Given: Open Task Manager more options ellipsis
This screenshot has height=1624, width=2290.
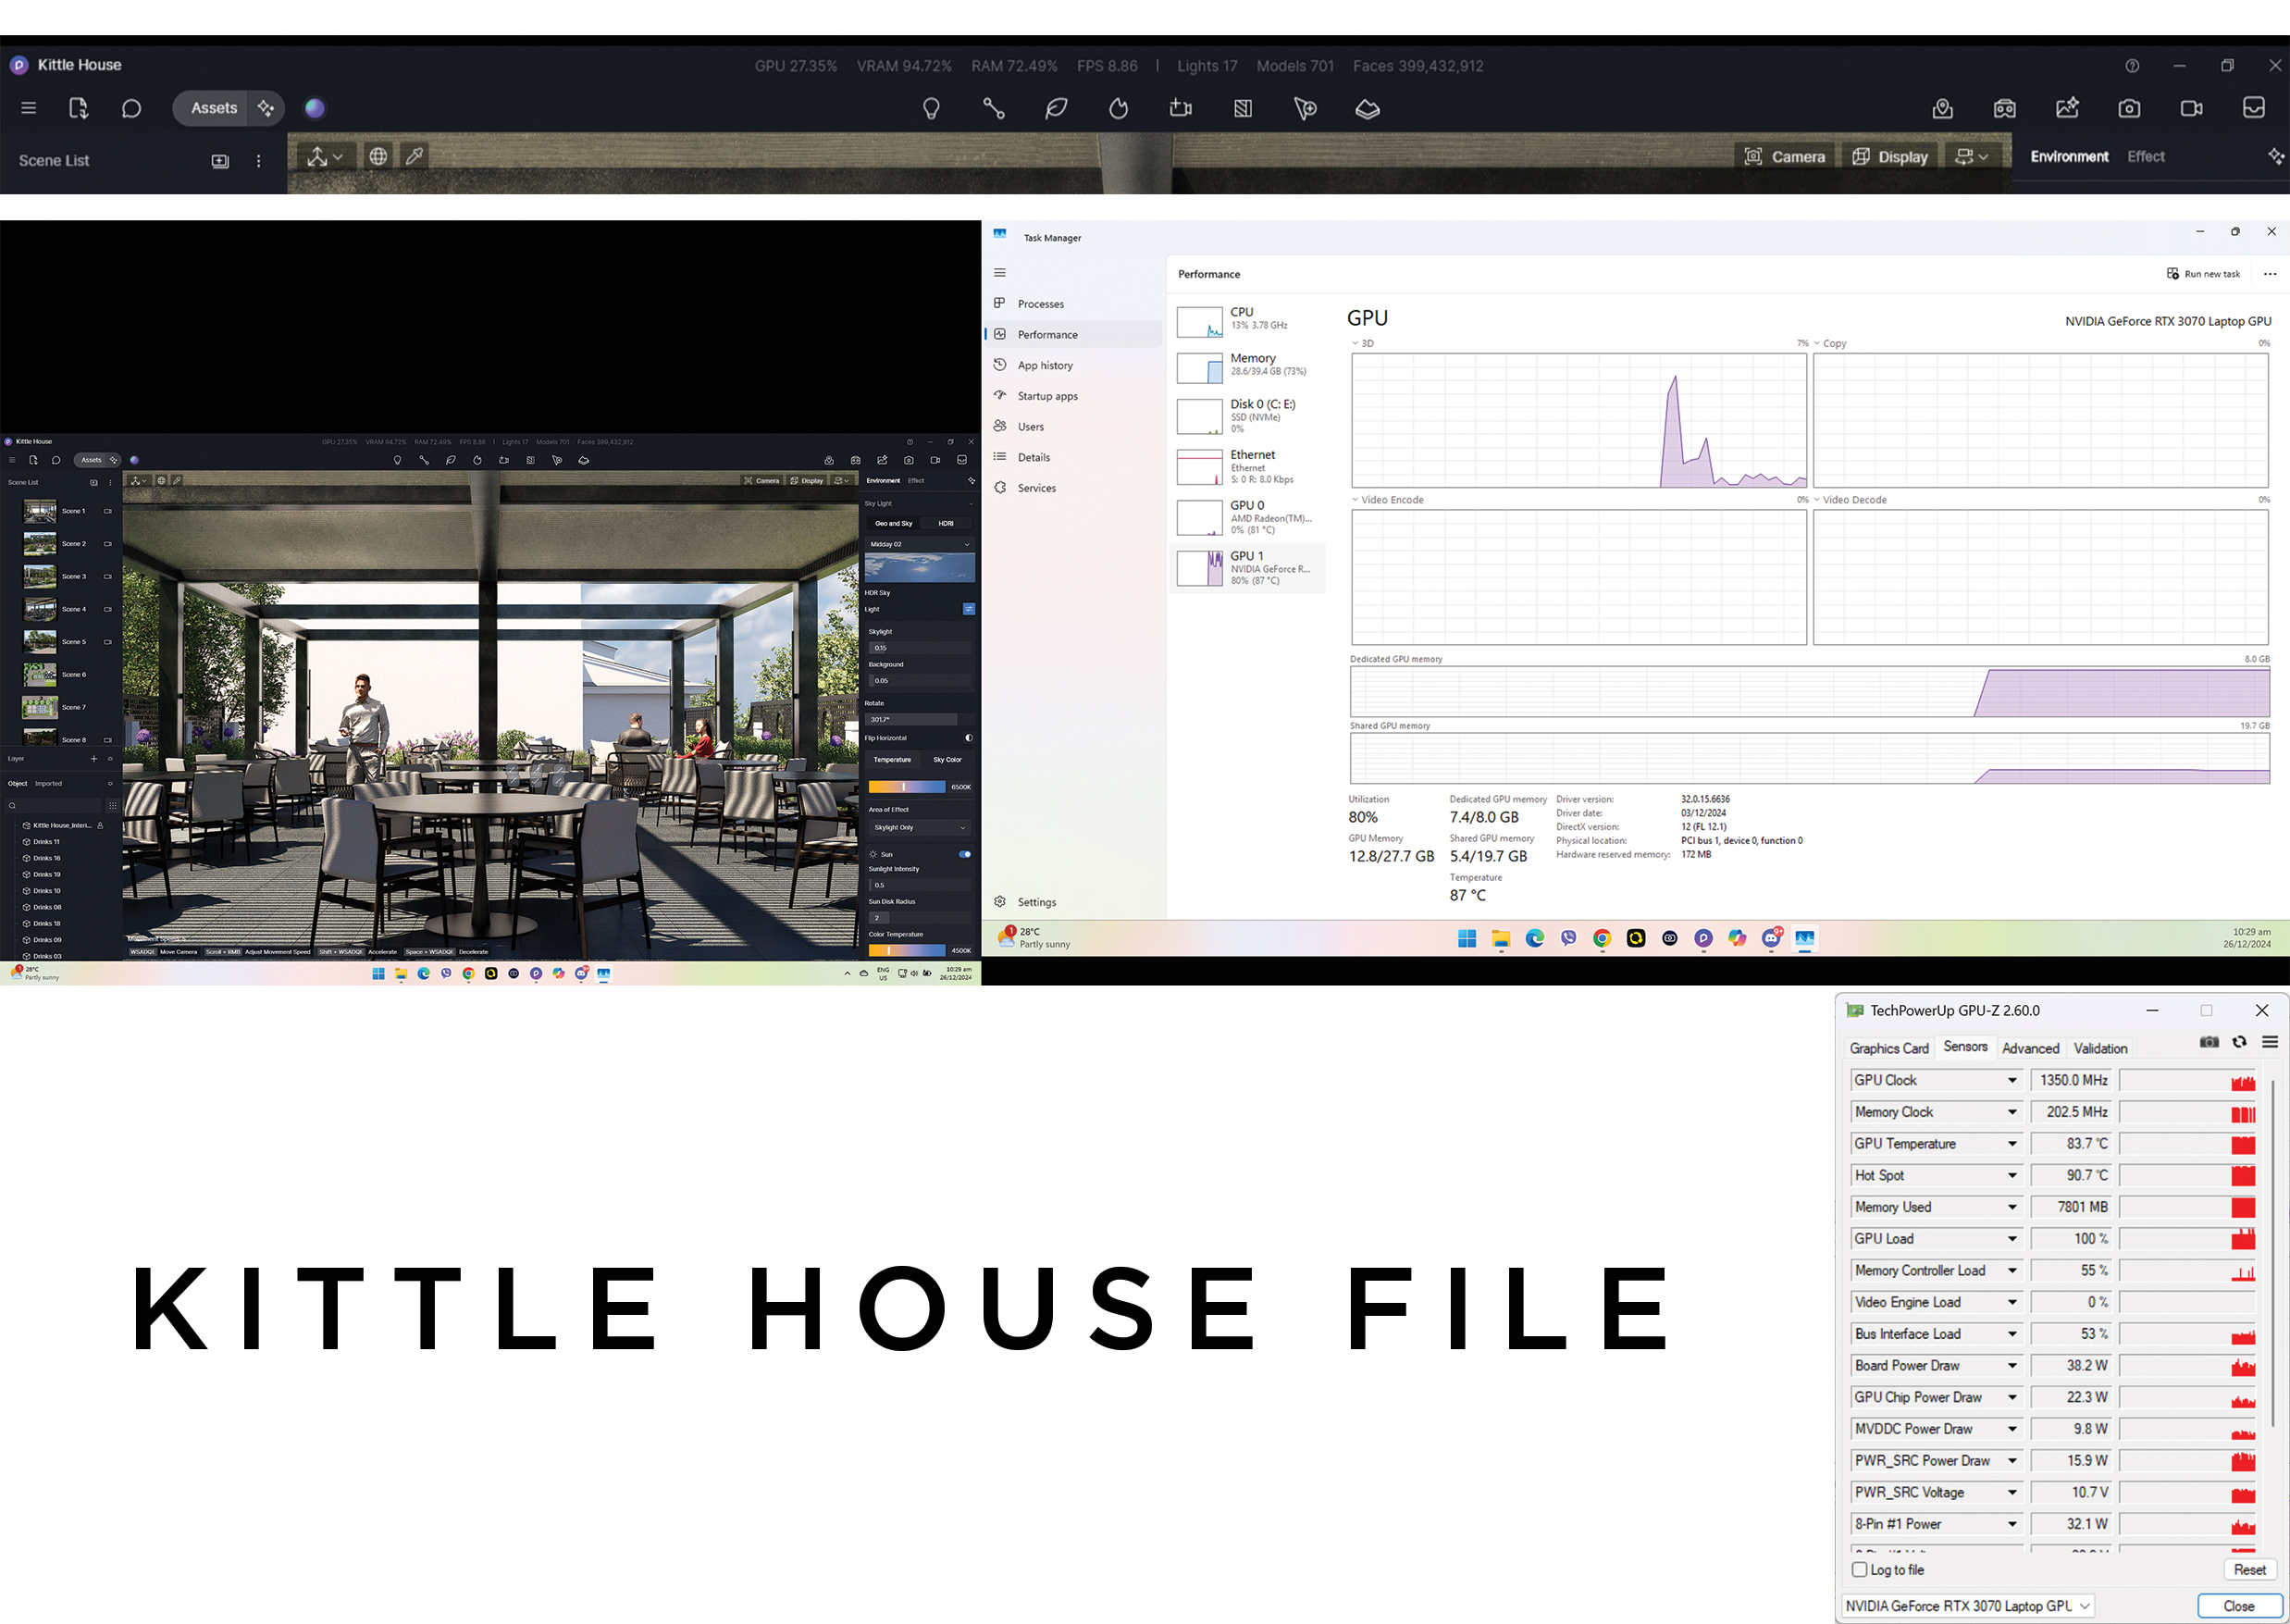Looking at the screenshot, I should click(2269, 274).
